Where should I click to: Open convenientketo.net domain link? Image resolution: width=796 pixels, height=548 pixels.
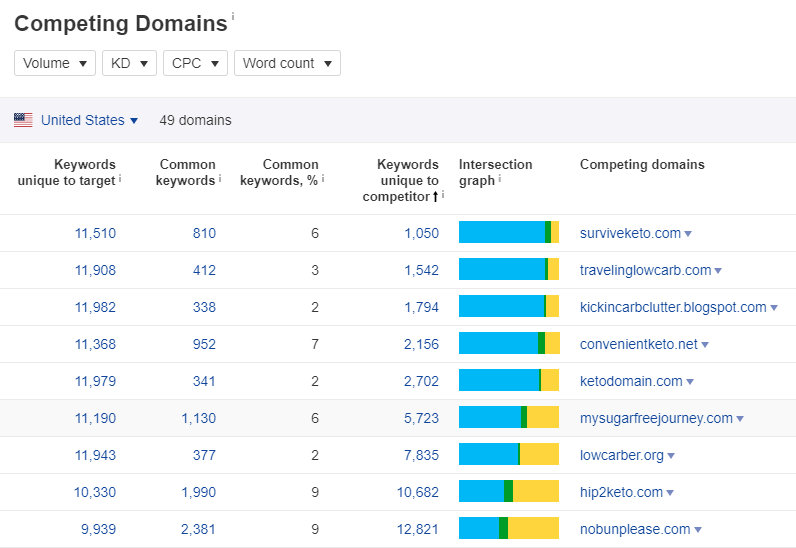click(x=639, y=344)
